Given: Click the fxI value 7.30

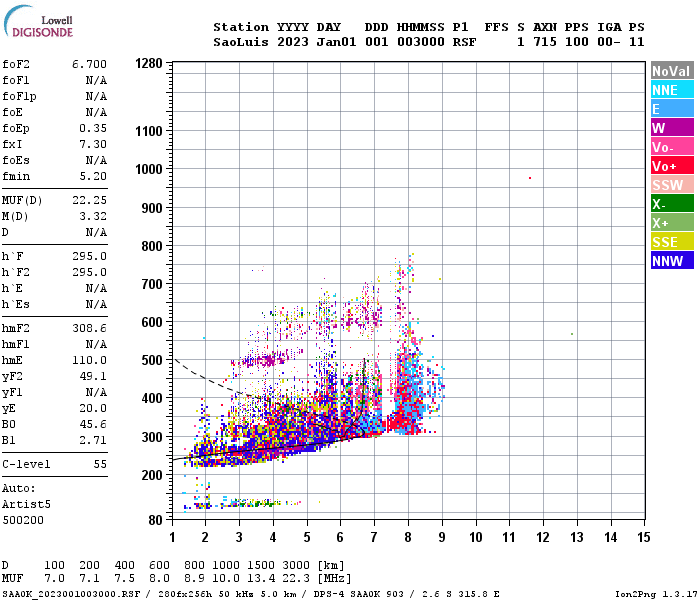Looking at the screenshot, I should (93, 144).
